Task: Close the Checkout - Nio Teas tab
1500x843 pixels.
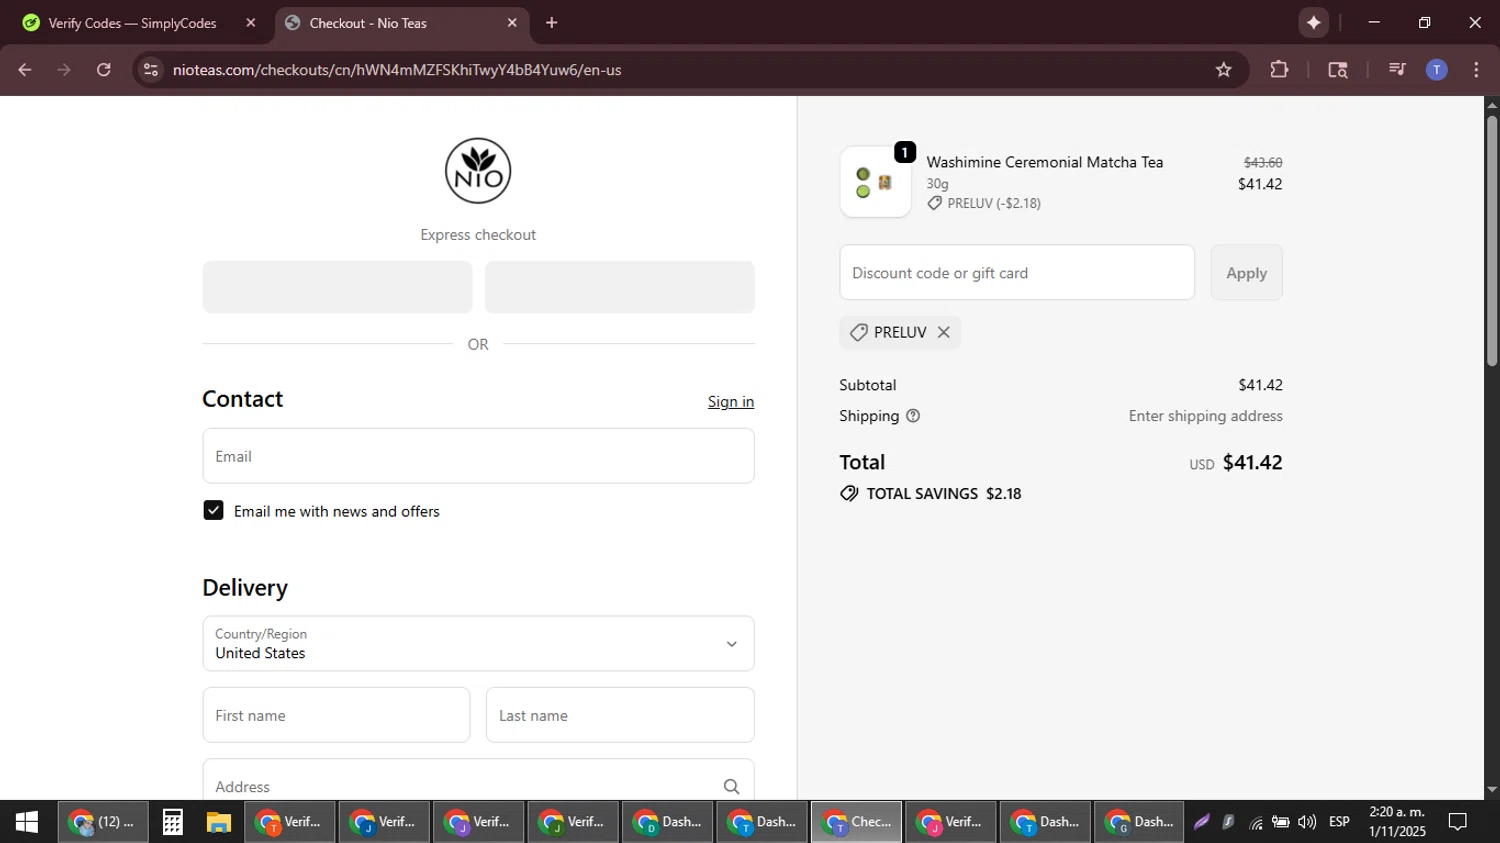Action: point(512,23)
